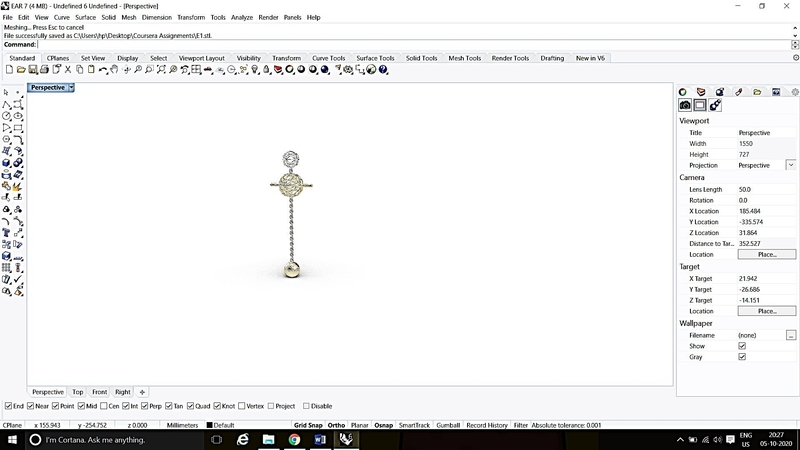Uncheck the wallpaper Show checkbox

[742, 346]
